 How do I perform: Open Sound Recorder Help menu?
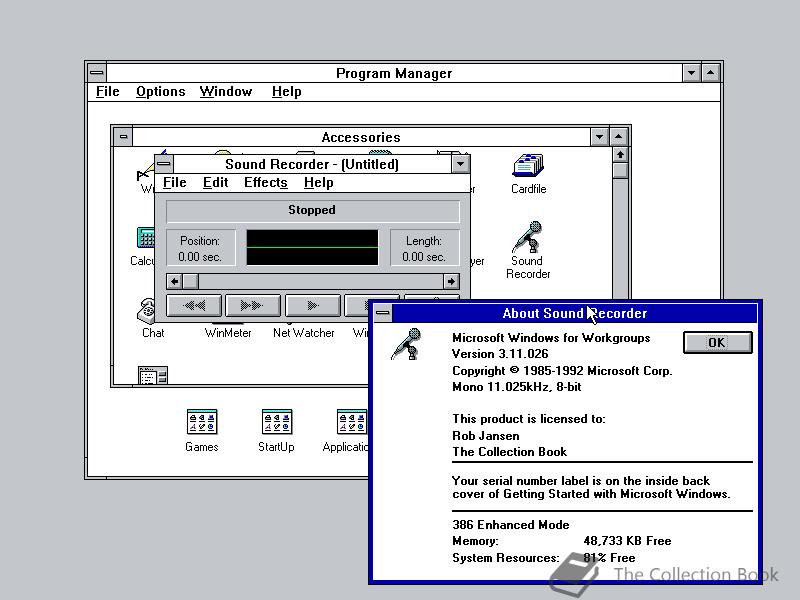pos(318,183)
